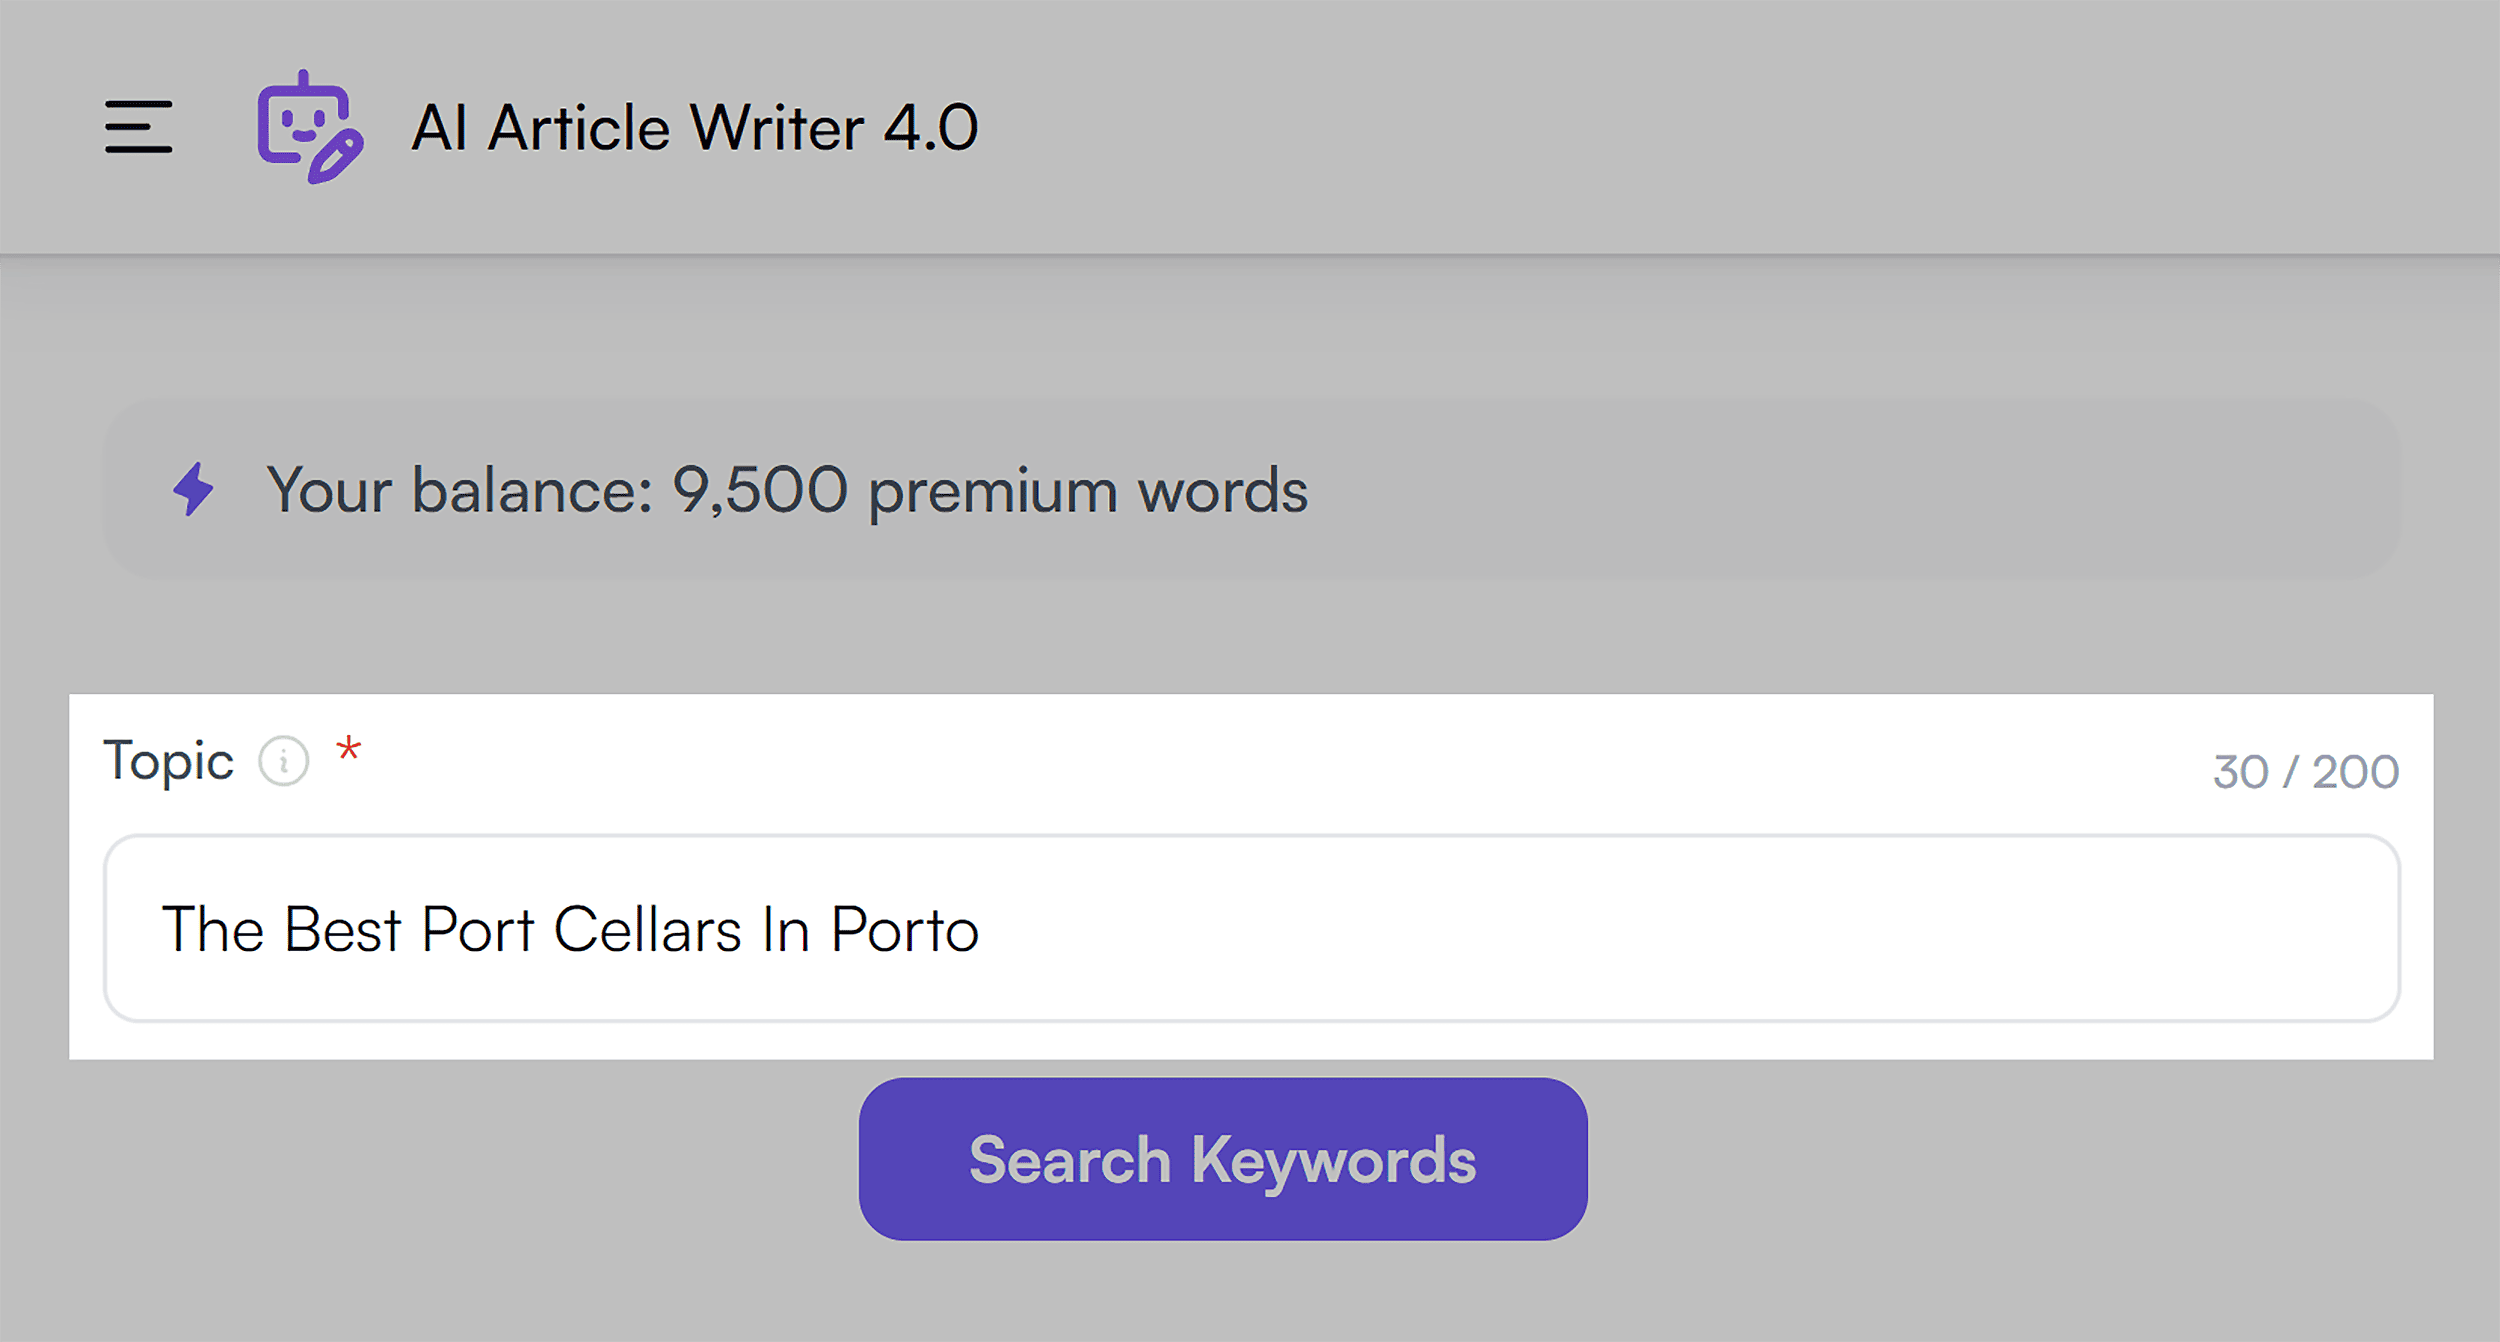Click the 9,500 number in the balance banner
This screenshot has height=1342, width=2500.
point(760,490)
